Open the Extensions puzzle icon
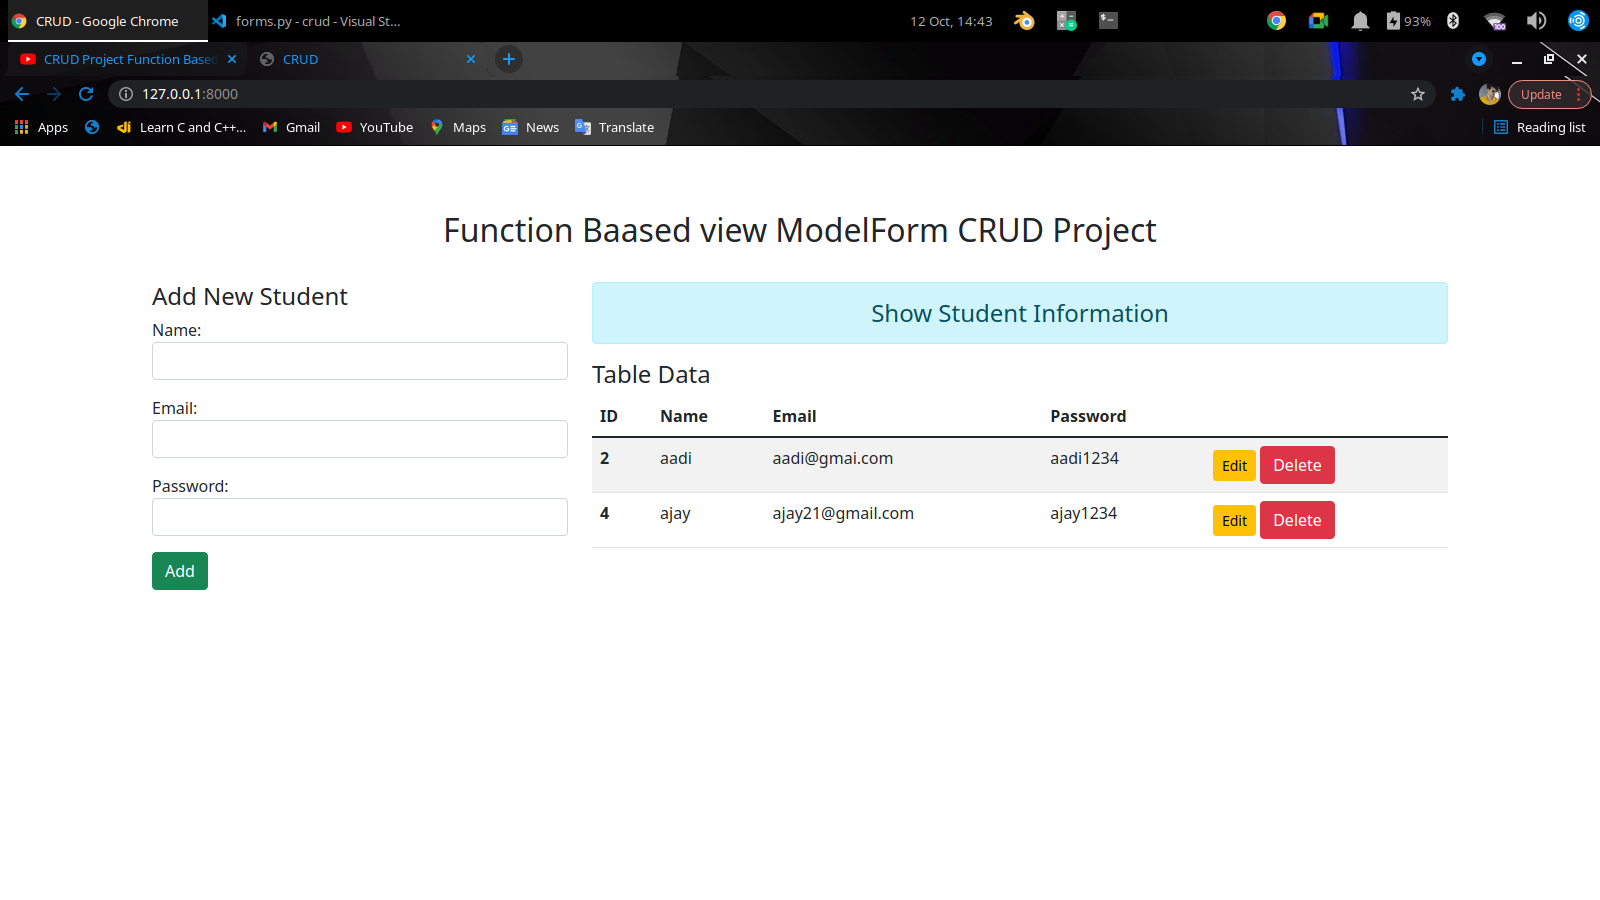1600x900 pixels. pos(1458,94)
